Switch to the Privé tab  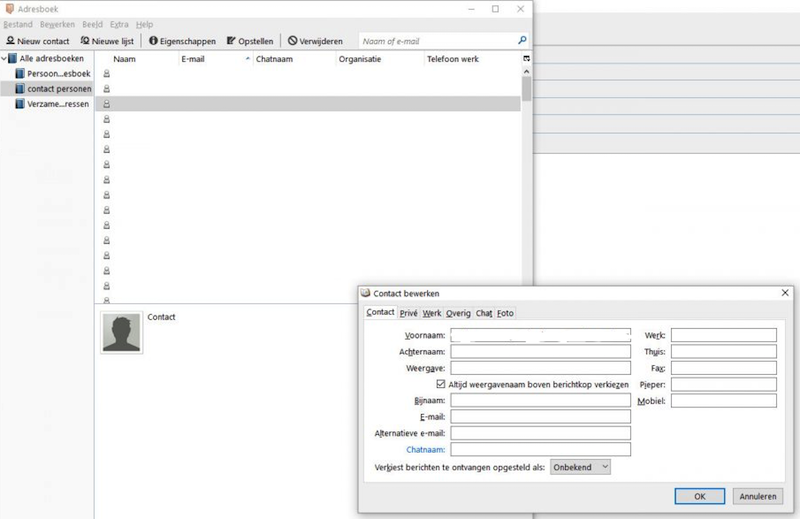pos(409,313)
